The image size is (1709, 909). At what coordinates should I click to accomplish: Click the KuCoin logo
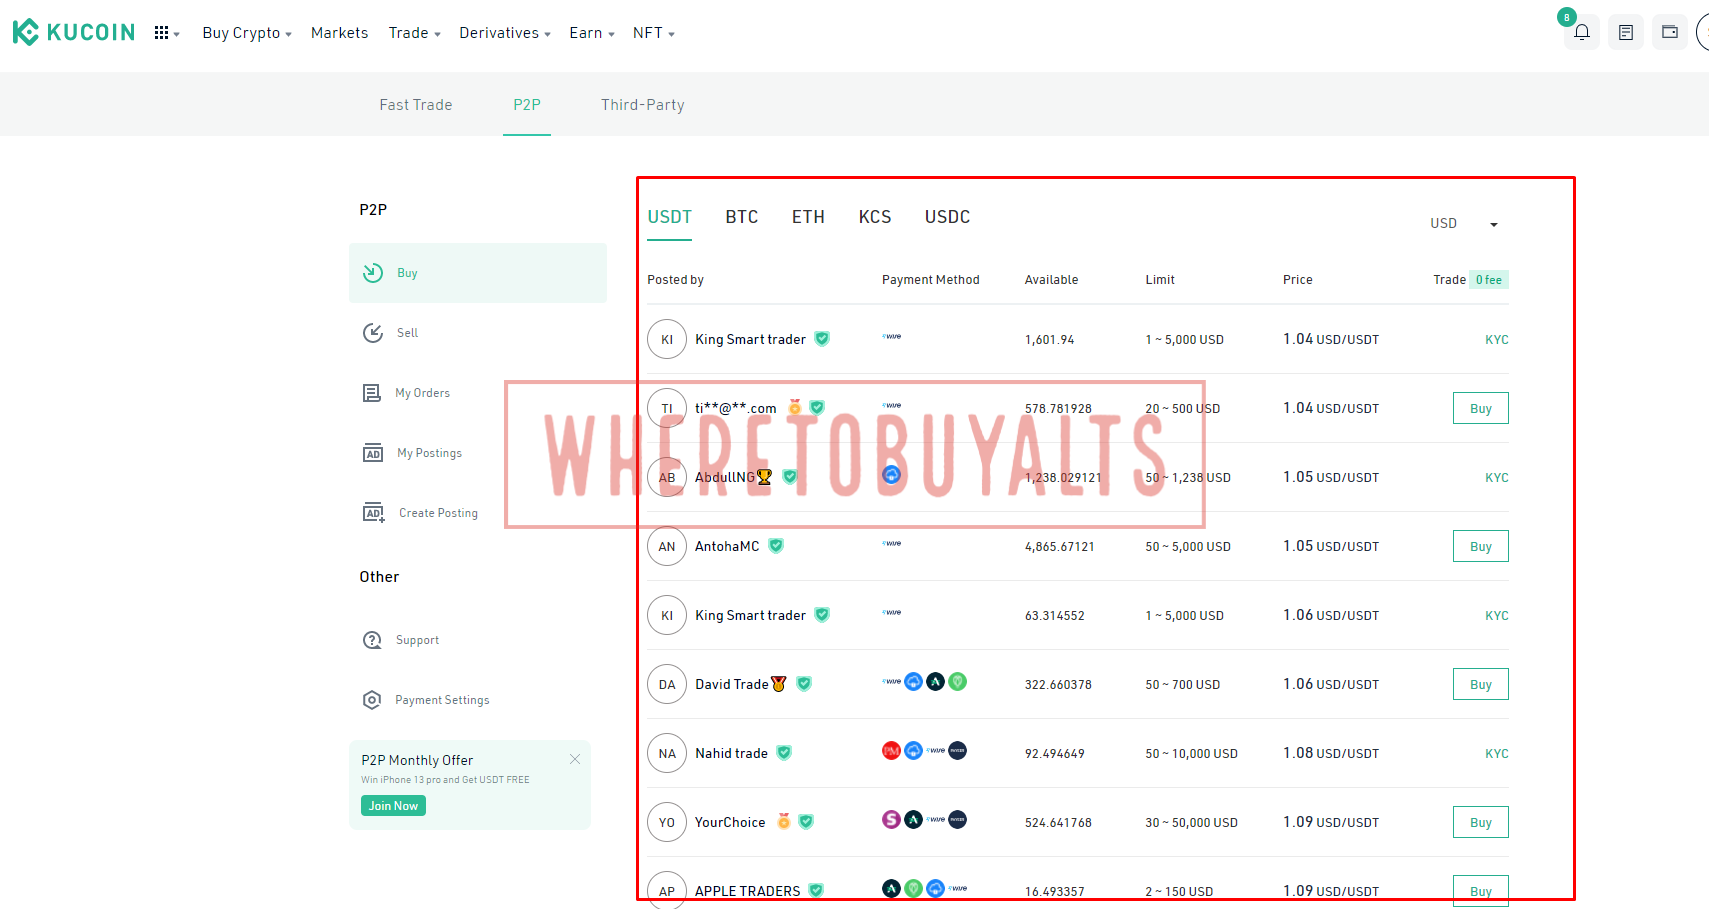[73, 32]
